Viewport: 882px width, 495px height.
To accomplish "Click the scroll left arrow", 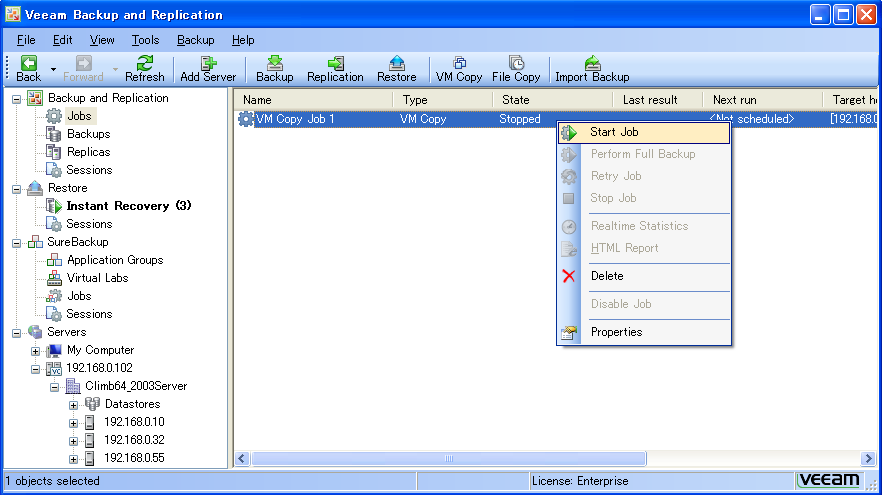I will (242, 458).
